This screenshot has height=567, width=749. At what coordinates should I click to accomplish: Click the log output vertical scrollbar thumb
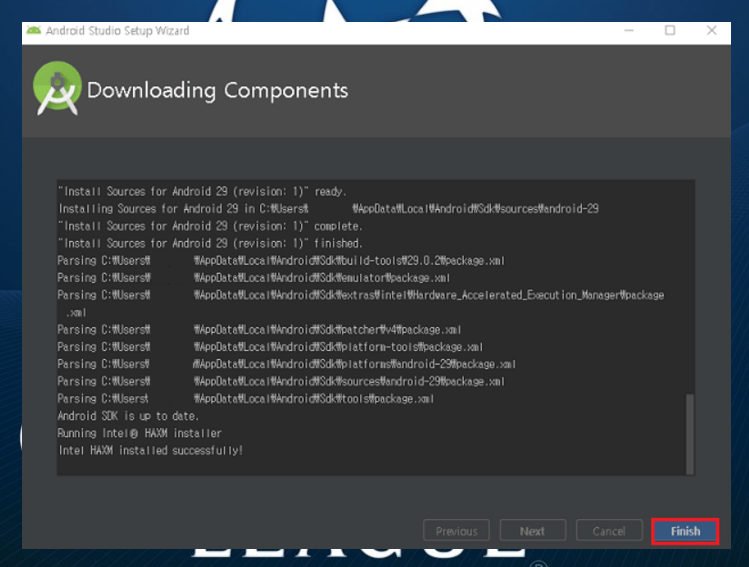[689, 434]
